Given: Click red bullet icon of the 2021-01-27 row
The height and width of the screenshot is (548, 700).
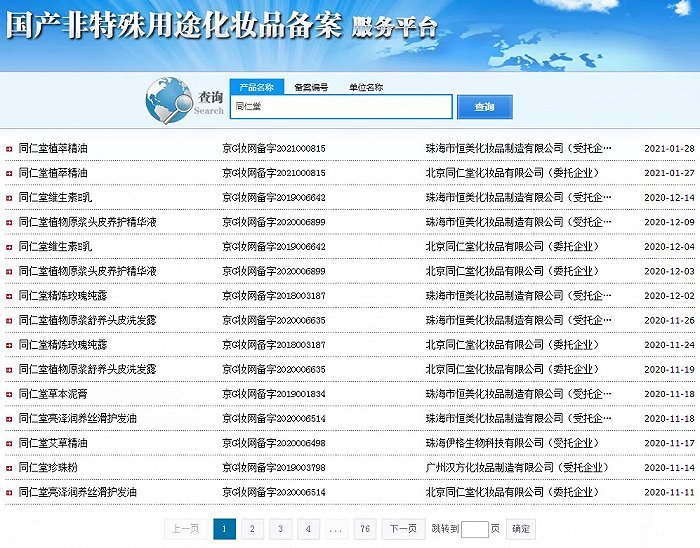Looking at the screenshot, I should pos(9,173).
